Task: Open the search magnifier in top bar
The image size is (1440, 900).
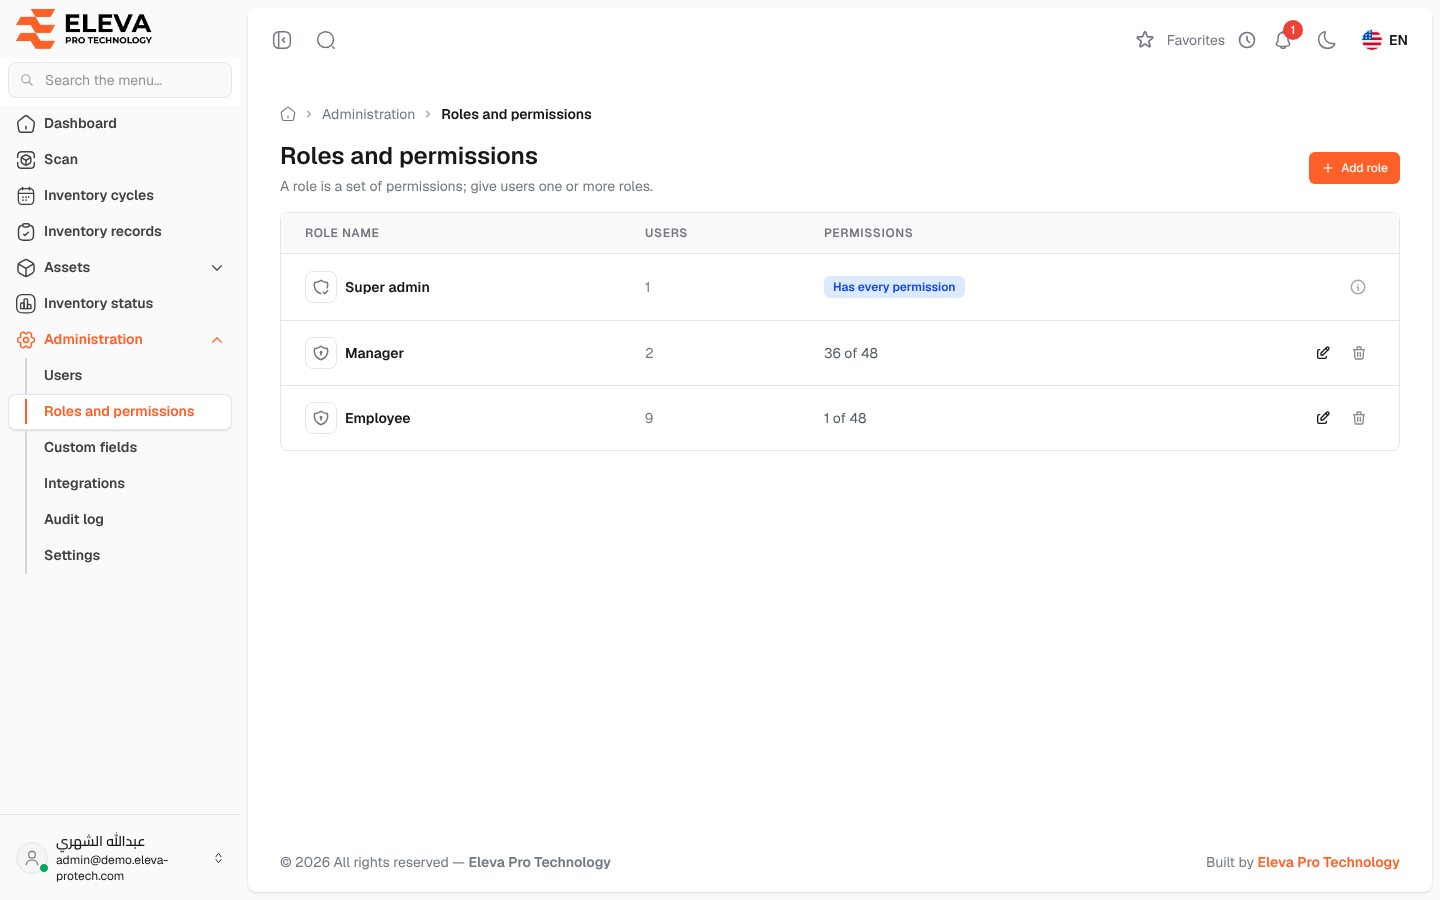Action: (326, 40)
